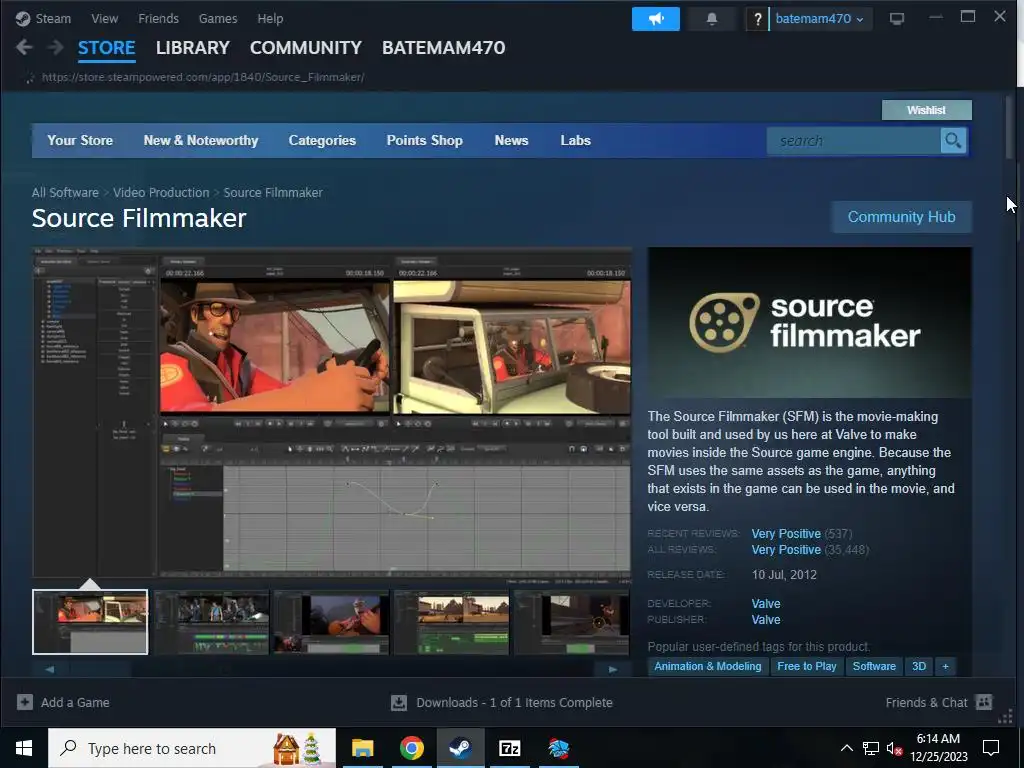The image size is (1024, 768).
Task: Click thumbnail strip left arrow
Action: tap(50, 669)
